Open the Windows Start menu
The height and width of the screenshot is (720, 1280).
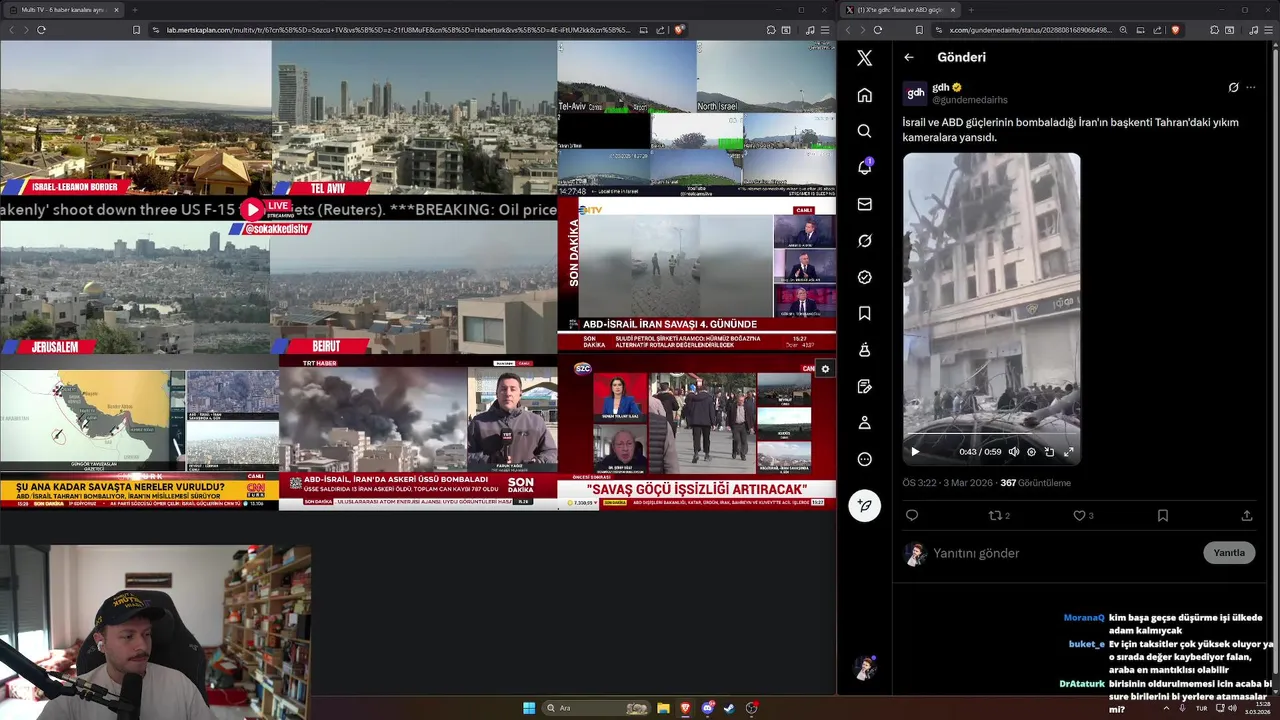coord(529,708)
